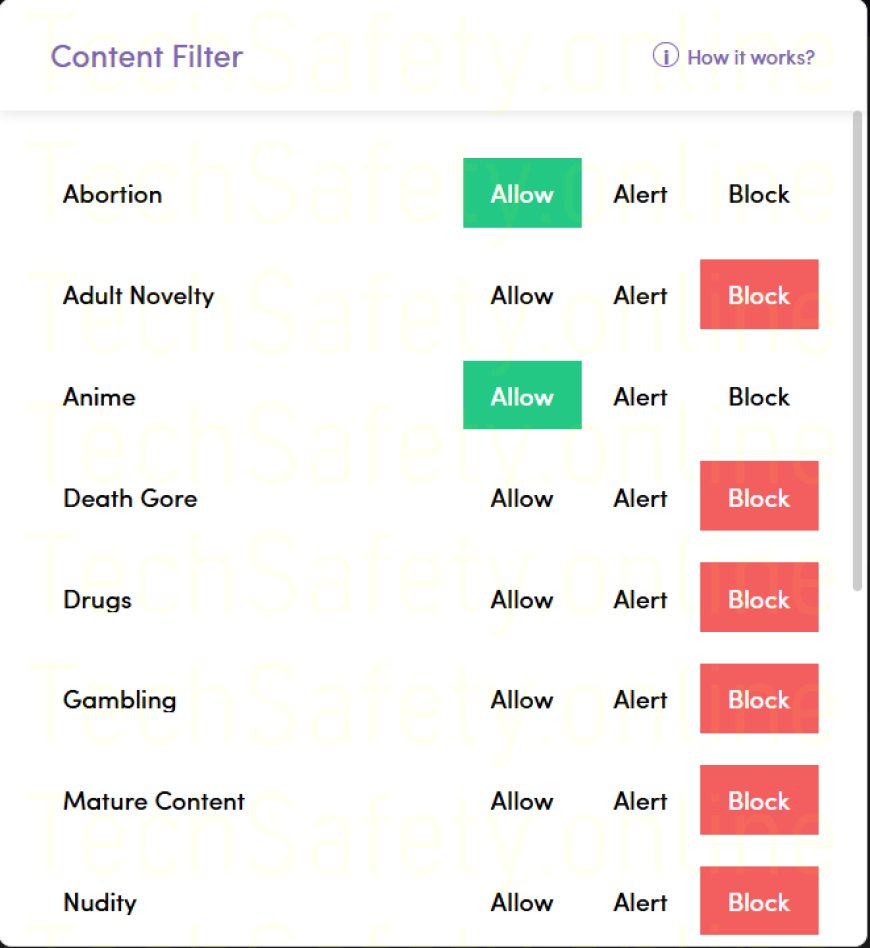Click the info icon beside How it works
Screen dimensions: 870x948
click(665, 56)
